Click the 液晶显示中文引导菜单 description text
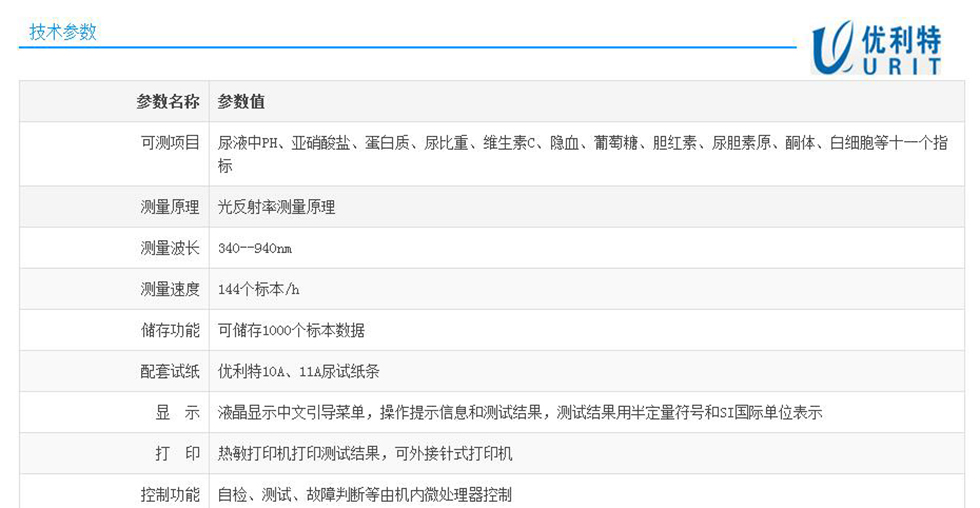The image size is (980, 508). coord(520,412)
